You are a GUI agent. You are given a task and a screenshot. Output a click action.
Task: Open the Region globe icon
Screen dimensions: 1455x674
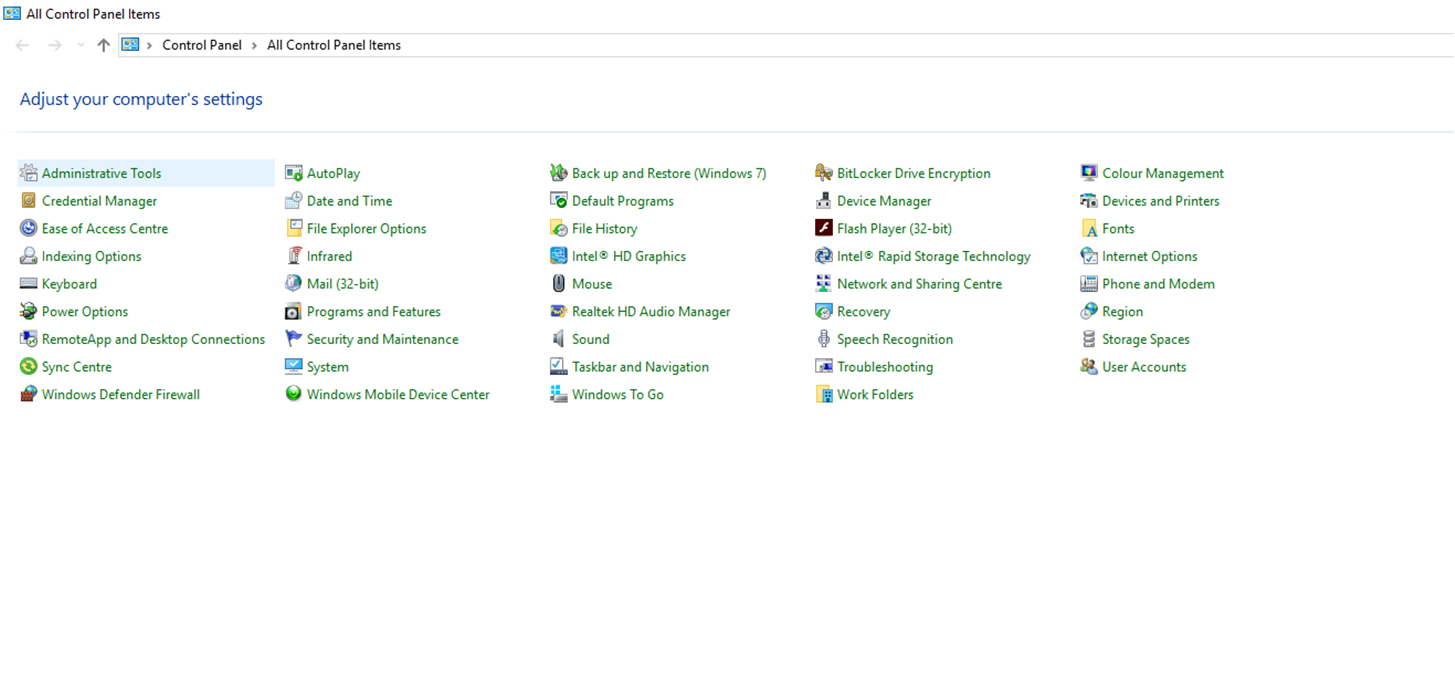tap(1089, 312)
